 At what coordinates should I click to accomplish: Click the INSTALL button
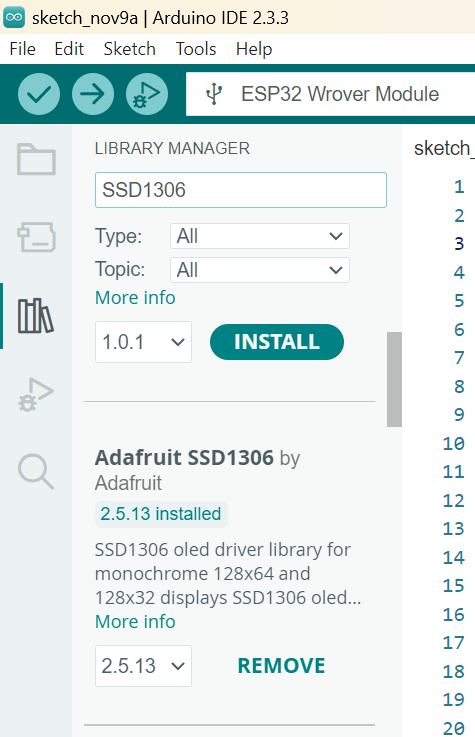[277, 342]
